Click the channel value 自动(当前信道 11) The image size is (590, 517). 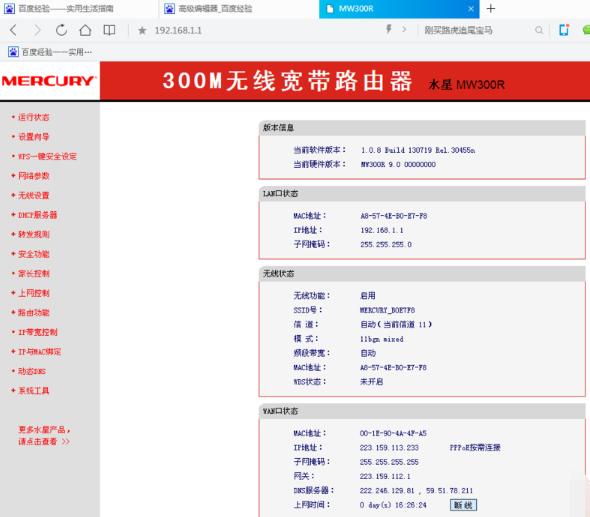396,324
